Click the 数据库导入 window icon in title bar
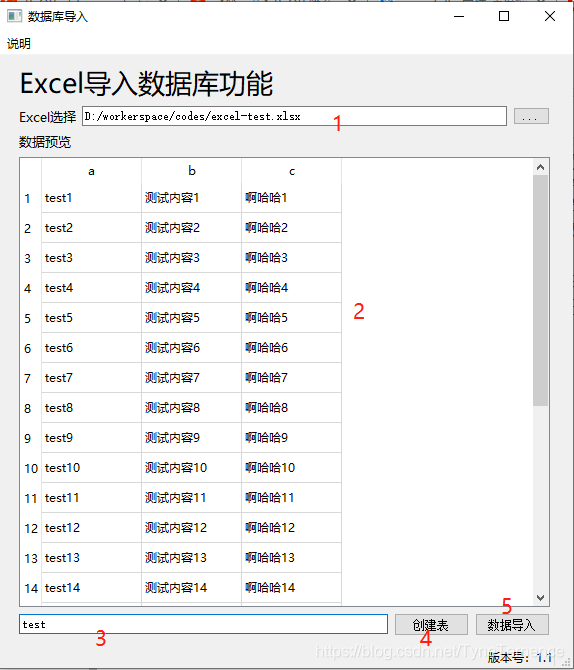 coord(14,16)
